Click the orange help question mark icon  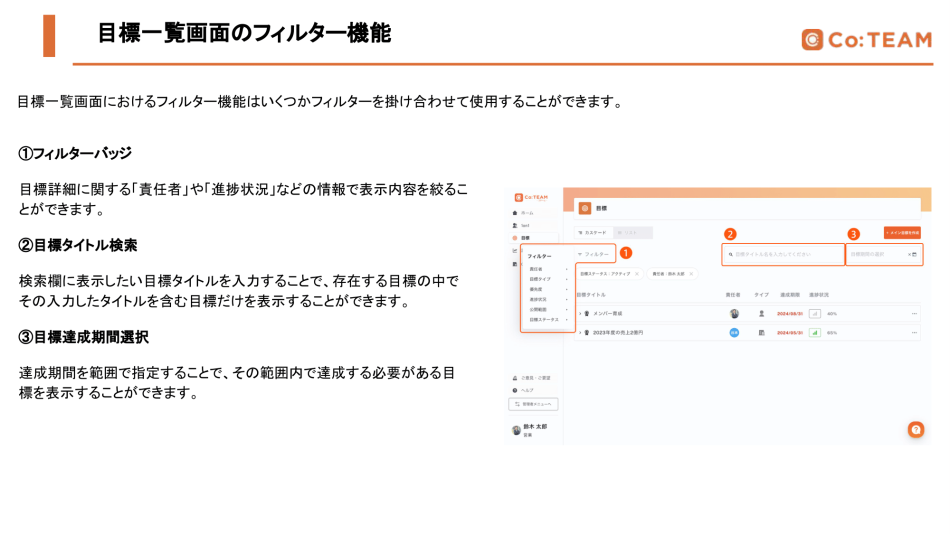click(x=915, y=429)
